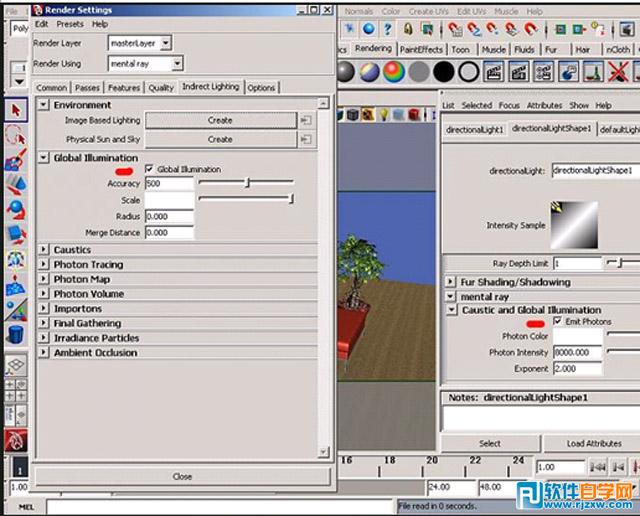
Task: Step back one frame button
Action: coord(619,467)
